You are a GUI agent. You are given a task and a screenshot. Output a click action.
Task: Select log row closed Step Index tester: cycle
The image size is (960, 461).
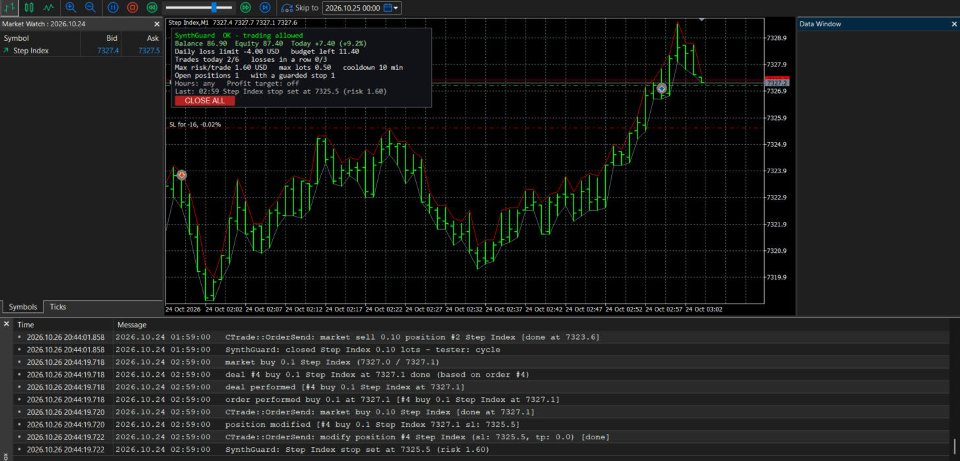click(x=482, y=350)
